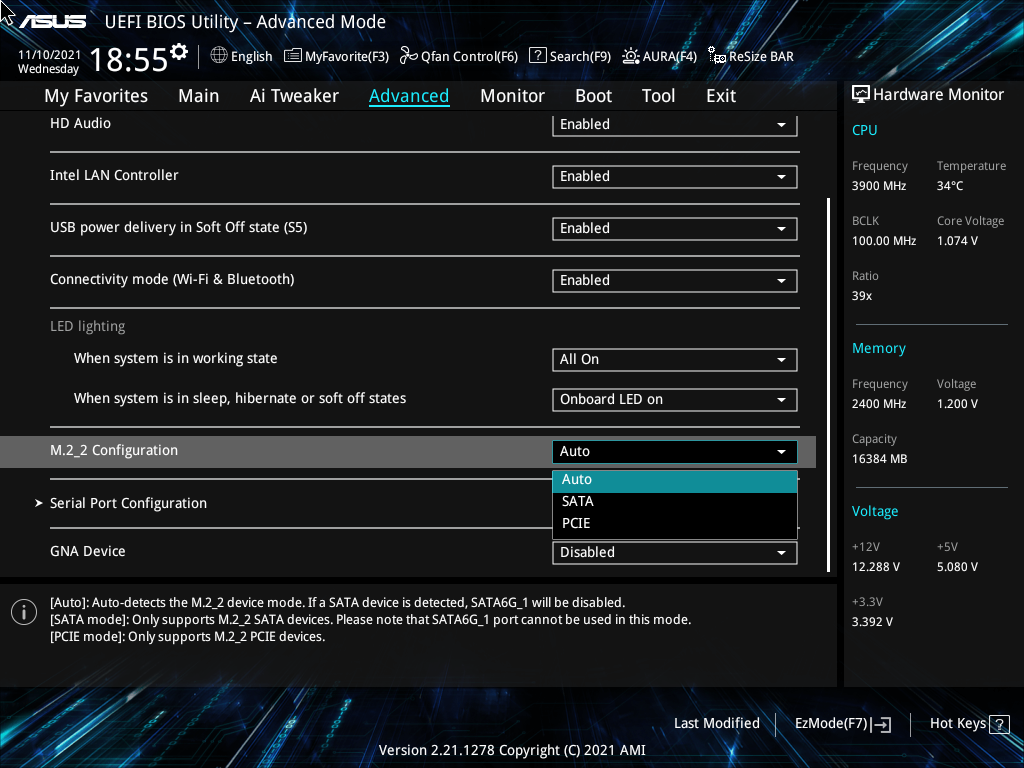Open USB power delivery S5 dropdown
This screenshot has height=768, width=1024.
[x=675, y=229]
